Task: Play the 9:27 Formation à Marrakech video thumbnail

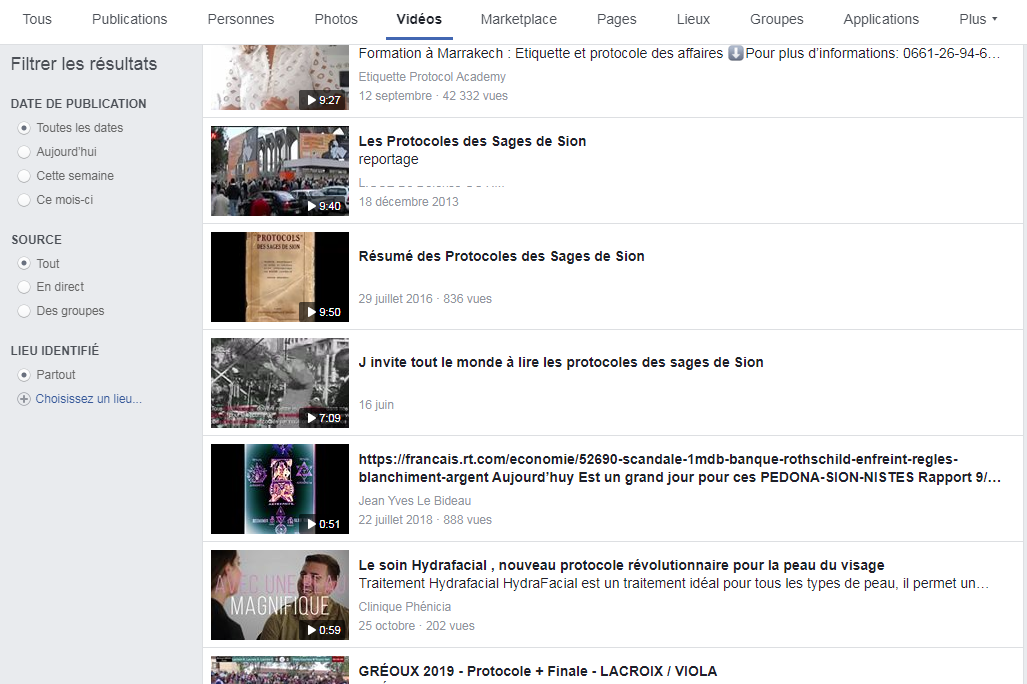Action: click(280, 77)
